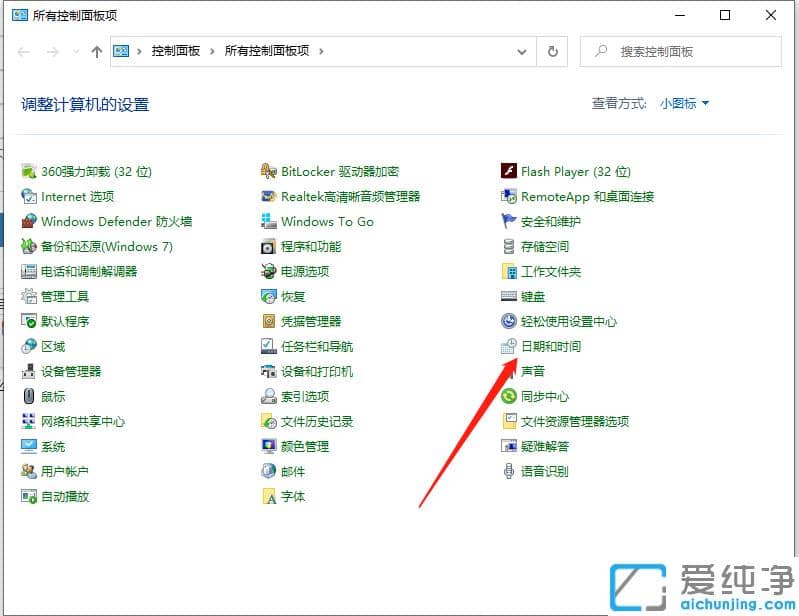799x616 pixels.
Task: Click the up-level arrow navigation button
Action: (96, 52)
